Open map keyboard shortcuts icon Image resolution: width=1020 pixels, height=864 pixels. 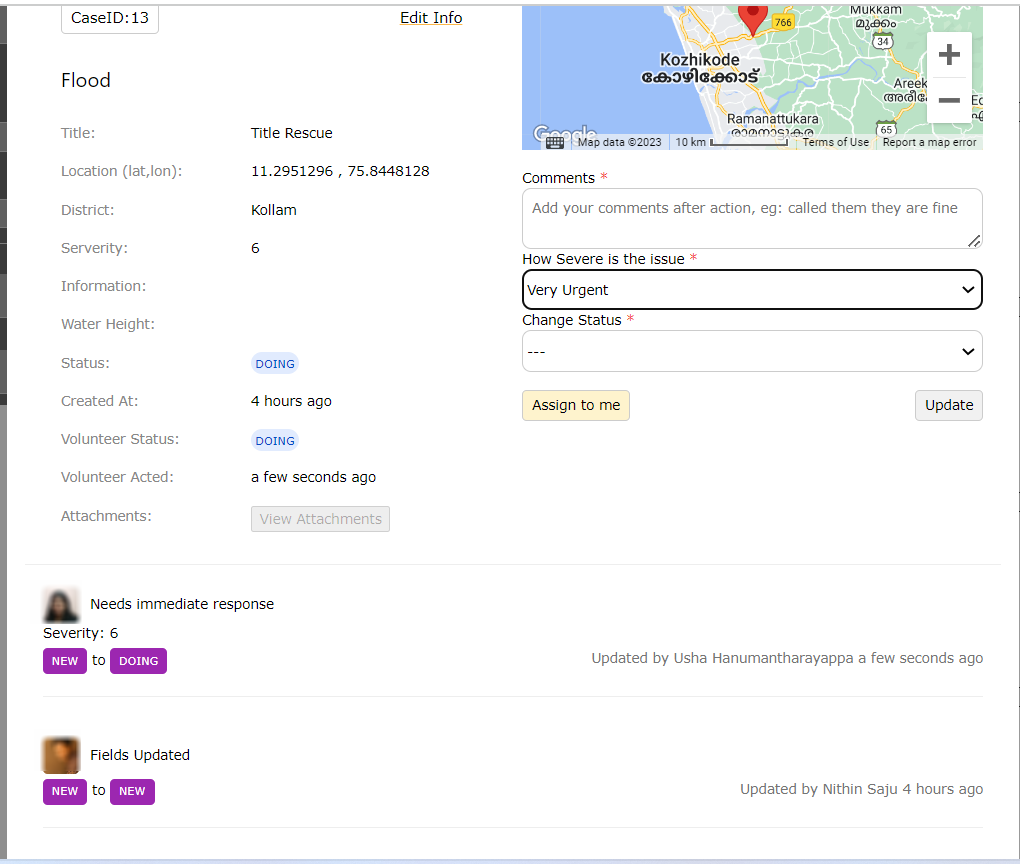coord(555,142)
